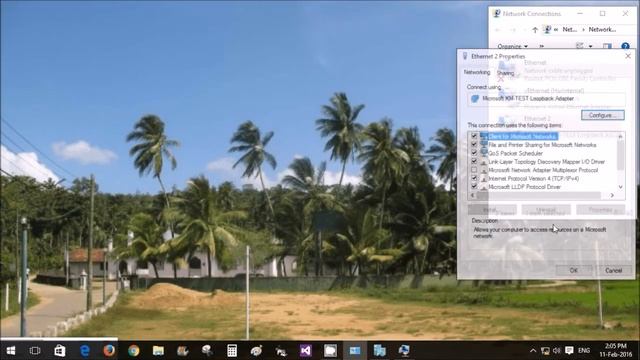The image size is (640, 360).
Task: Click the Microsoft KM-TEST Loopback Adapter field
Action: coord(546,99)
